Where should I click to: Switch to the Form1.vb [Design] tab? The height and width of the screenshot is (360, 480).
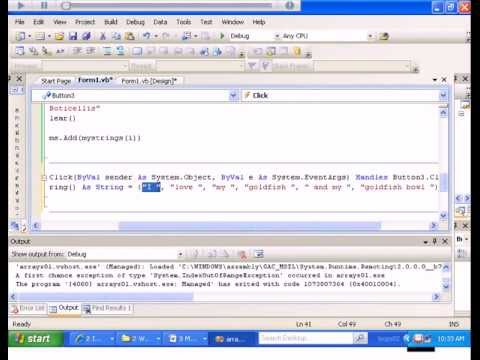coord(149,81)
